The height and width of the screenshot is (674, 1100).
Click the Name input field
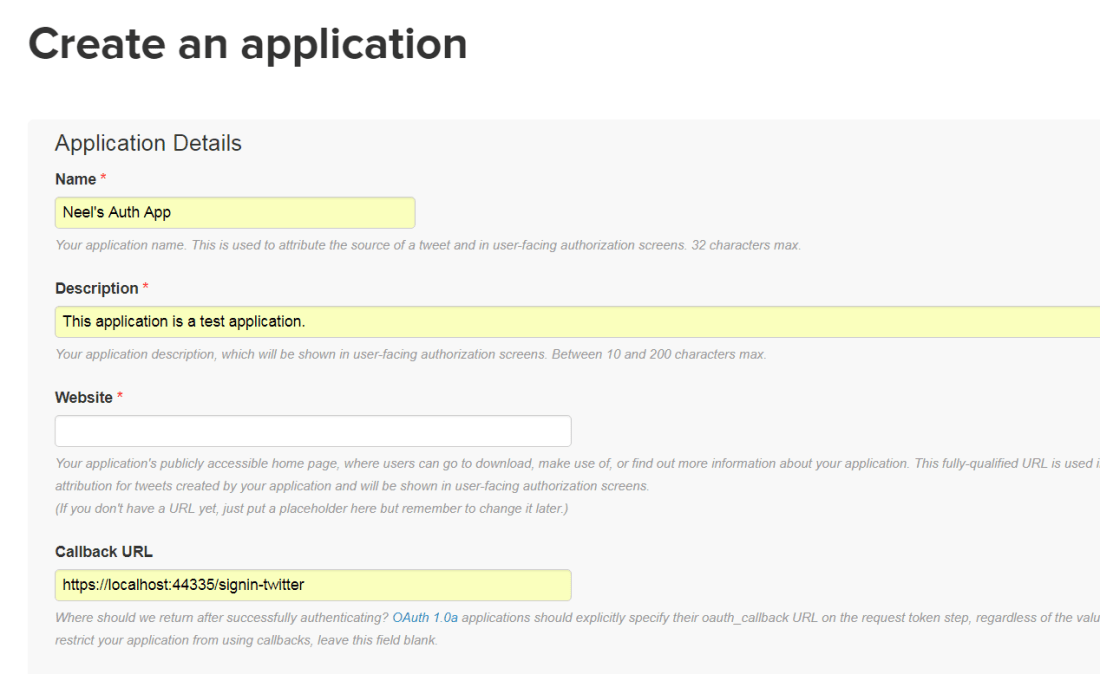234,212
